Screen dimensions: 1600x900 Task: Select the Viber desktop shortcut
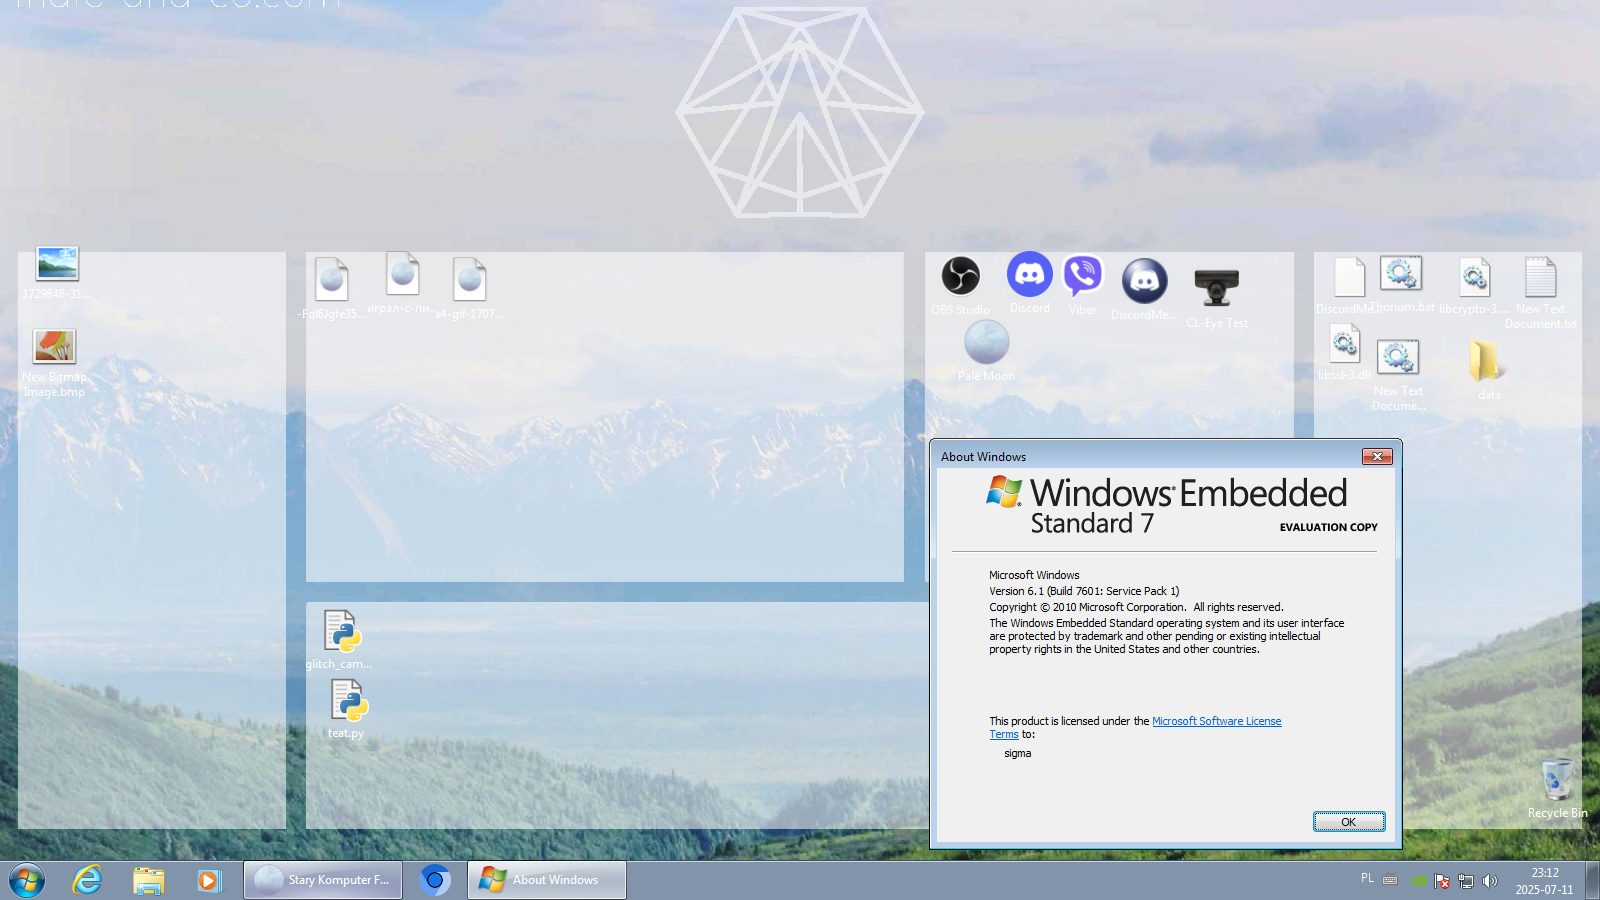(x=1082, y=277)
